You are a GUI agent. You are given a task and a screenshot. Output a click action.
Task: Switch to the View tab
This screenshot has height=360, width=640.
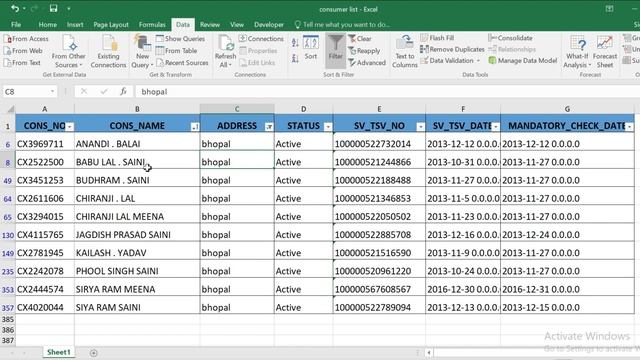tap(237, 24)
